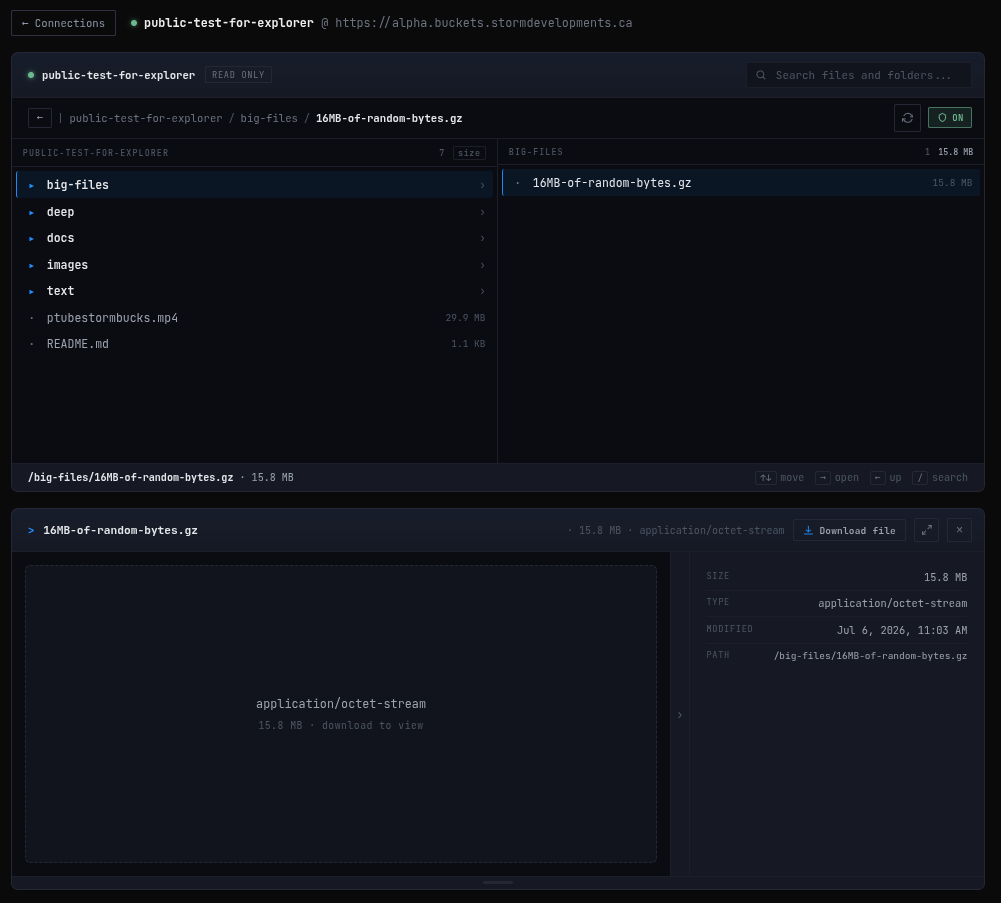
Task: Click the folder triangle icon beside docs
Action: click(31, 239)
